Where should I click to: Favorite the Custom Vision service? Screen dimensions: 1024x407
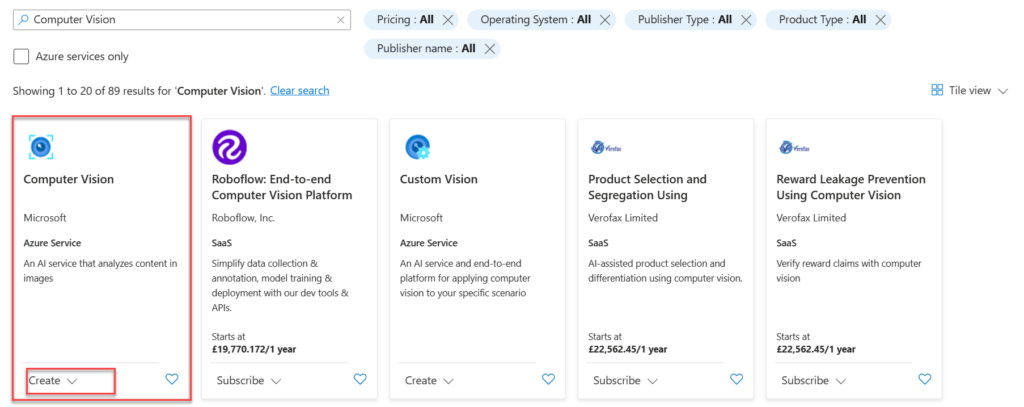(x=548, y=379)
